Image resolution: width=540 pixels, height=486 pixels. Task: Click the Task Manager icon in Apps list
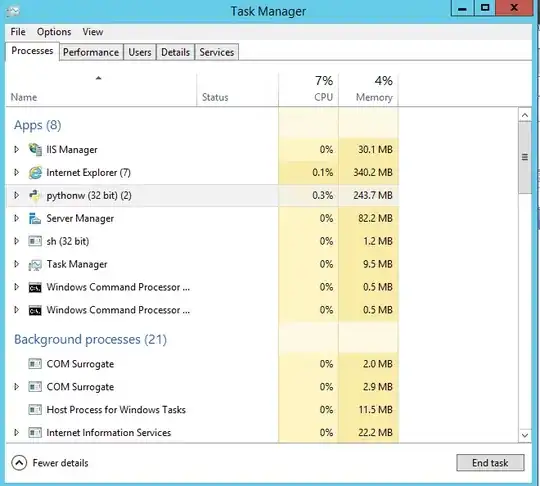tap(35, 264)
